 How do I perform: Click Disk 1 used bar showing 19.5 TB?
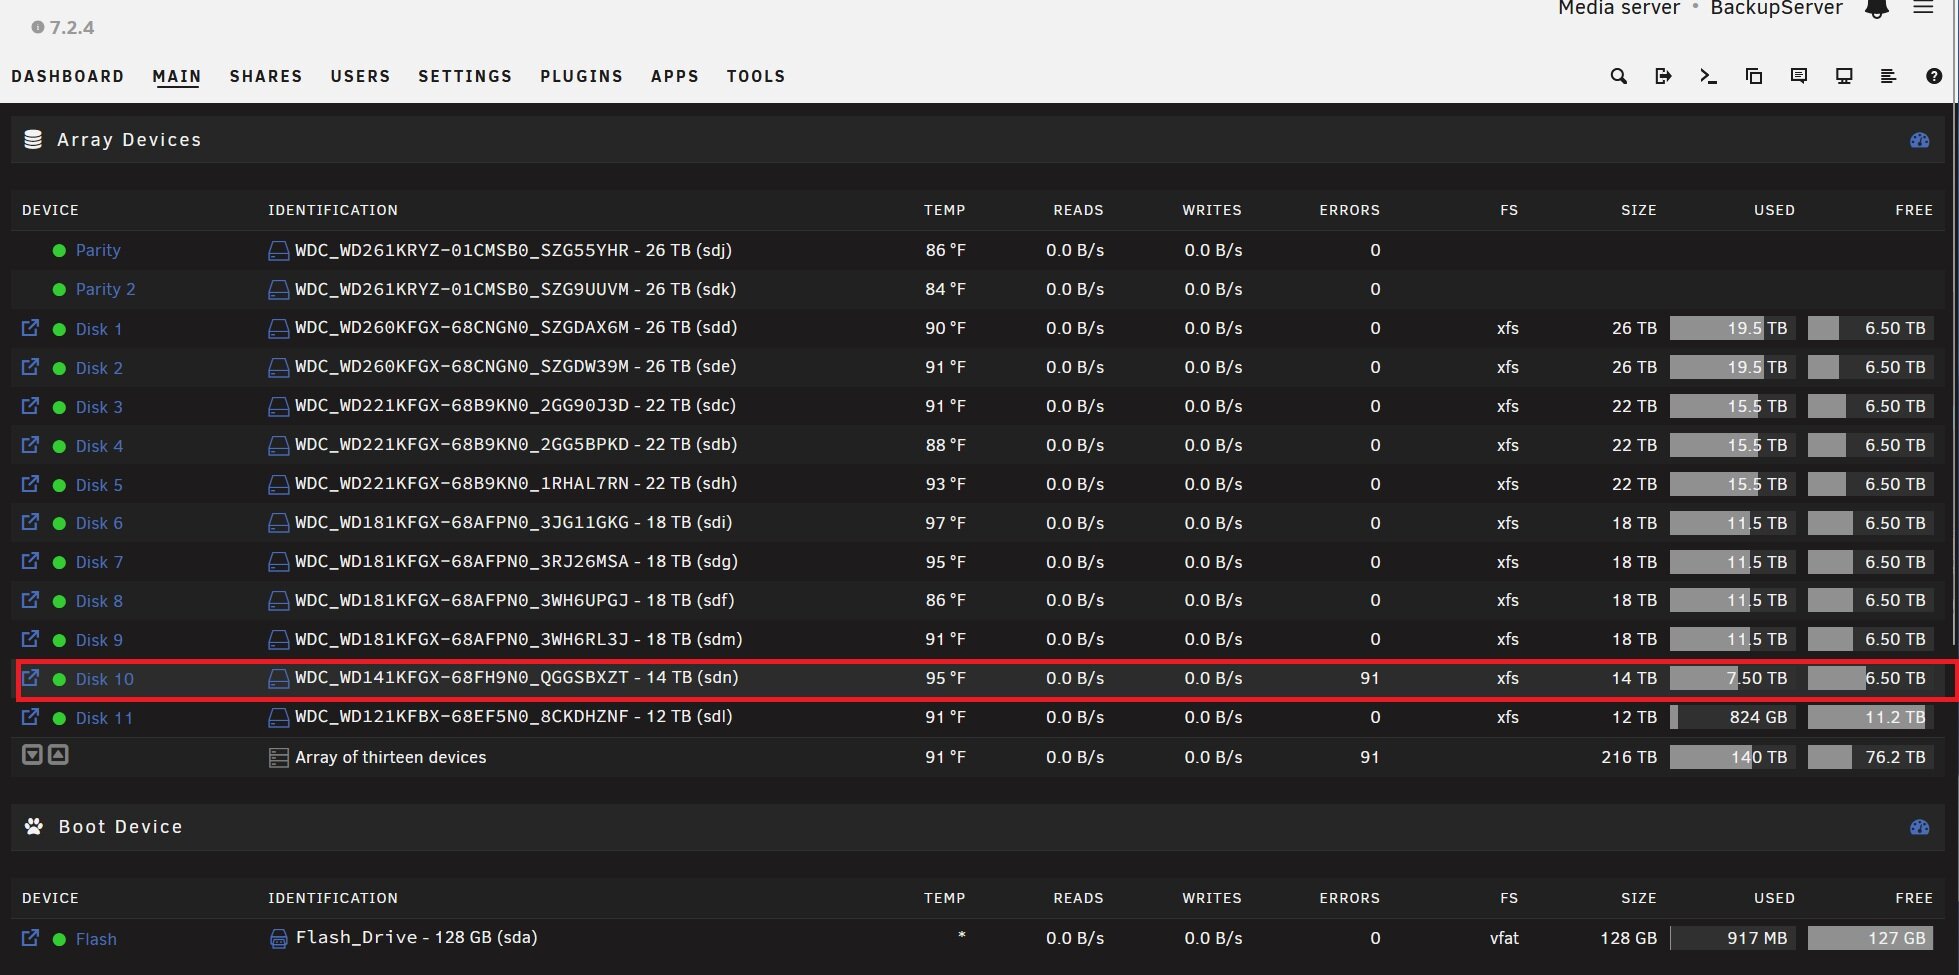[1732, 328]
